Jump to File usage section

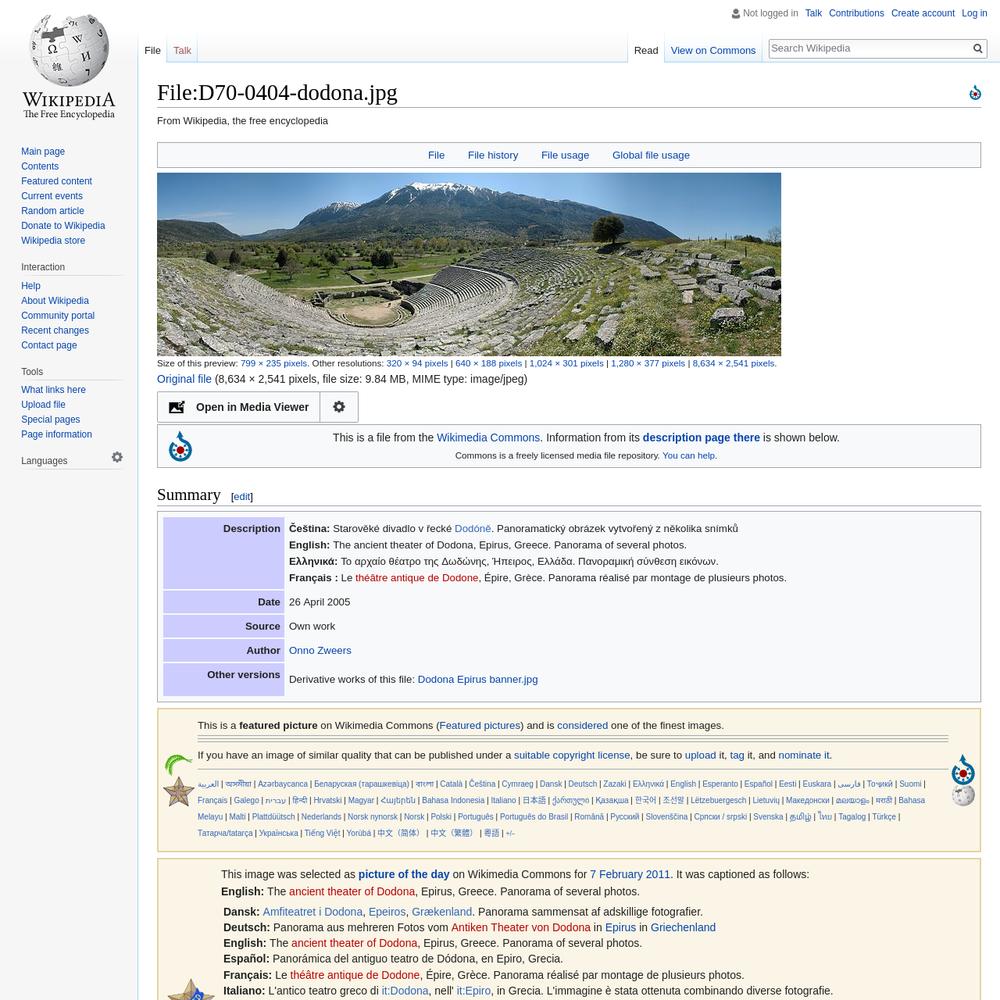[565, 155]
